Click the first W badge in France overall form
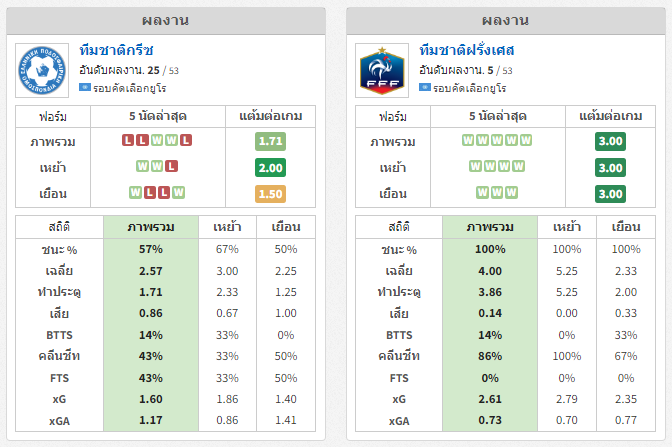The image size is (672, 447). coord(468,140)
